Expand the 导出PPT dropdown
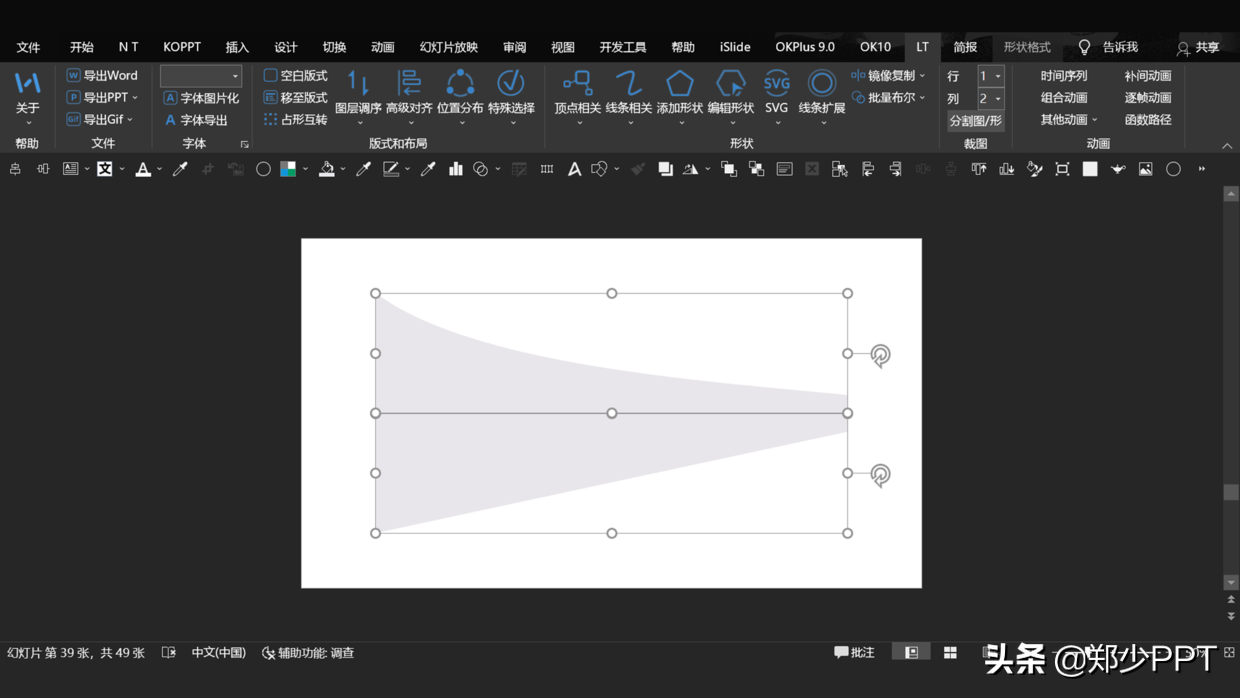1240x698 pixels. [135, 98]
